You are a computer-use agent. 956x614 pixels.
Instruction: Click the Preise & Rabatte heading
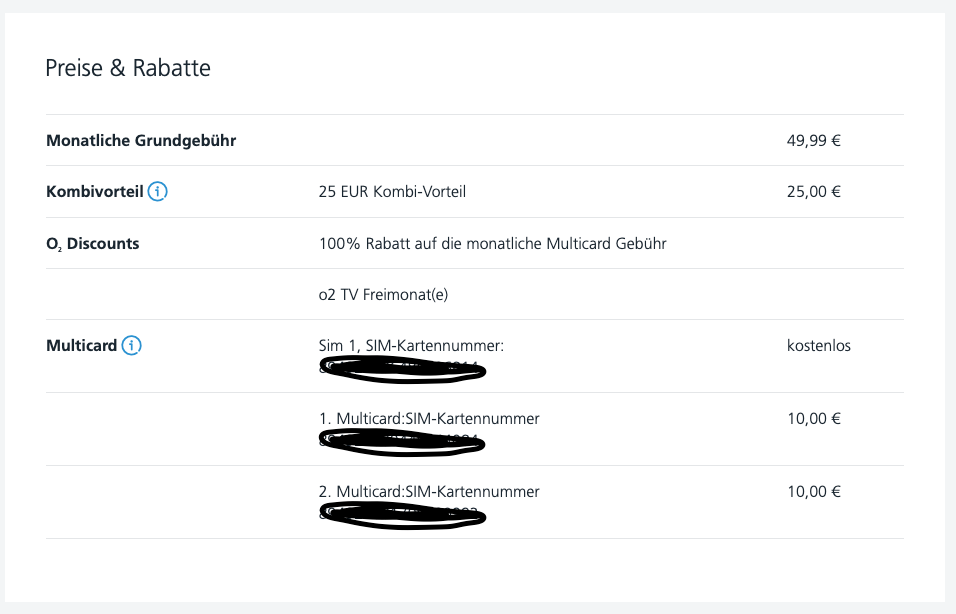click(128, 68)
